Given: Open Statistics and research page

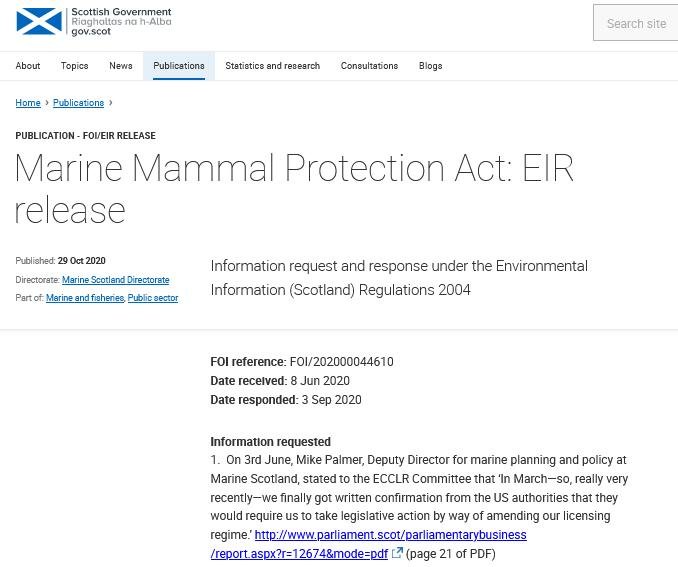Looking at the screenshot, I should click(x=272, y=66).
